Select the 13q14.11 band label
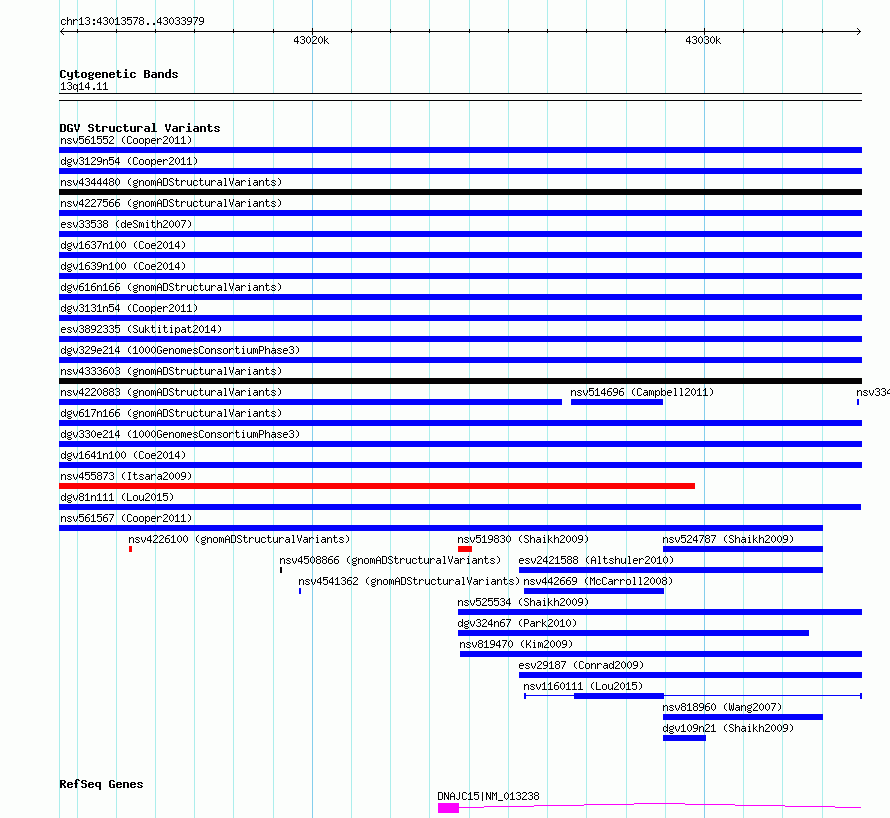 [84, 86]
